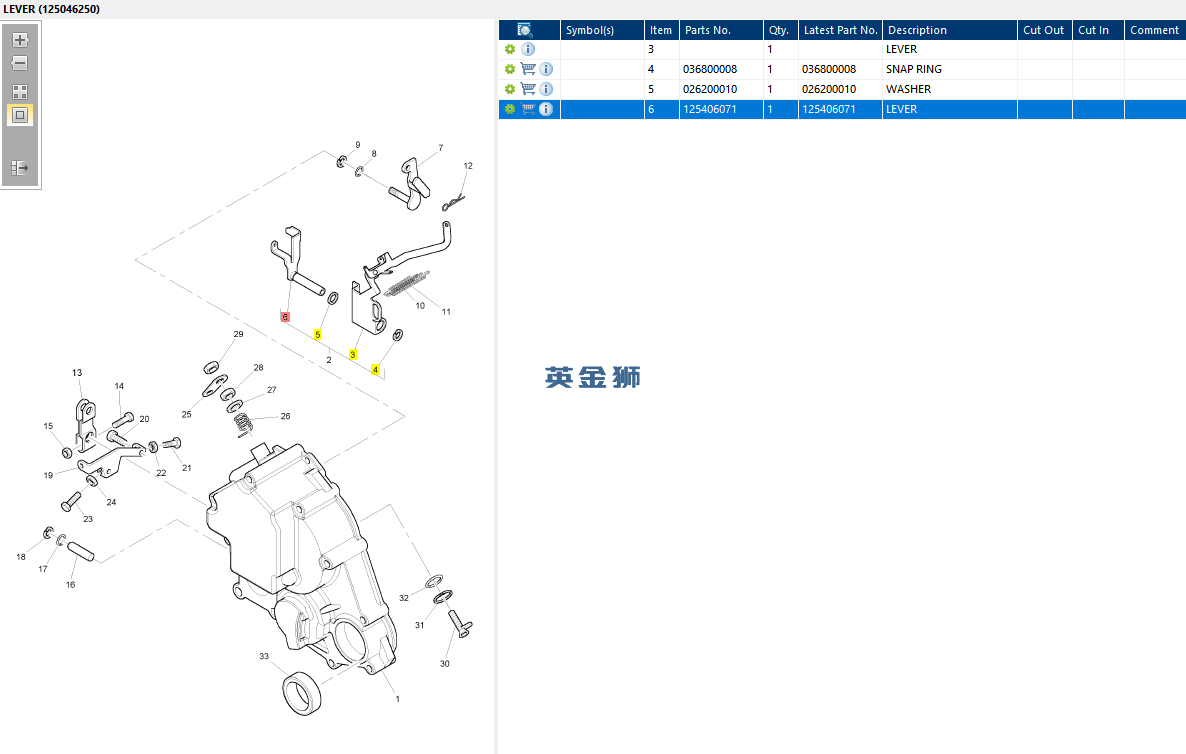Select the four-squares grid view tool
Image resolution: width=1186 pixels, height=754 pixels.
point(20,92)
